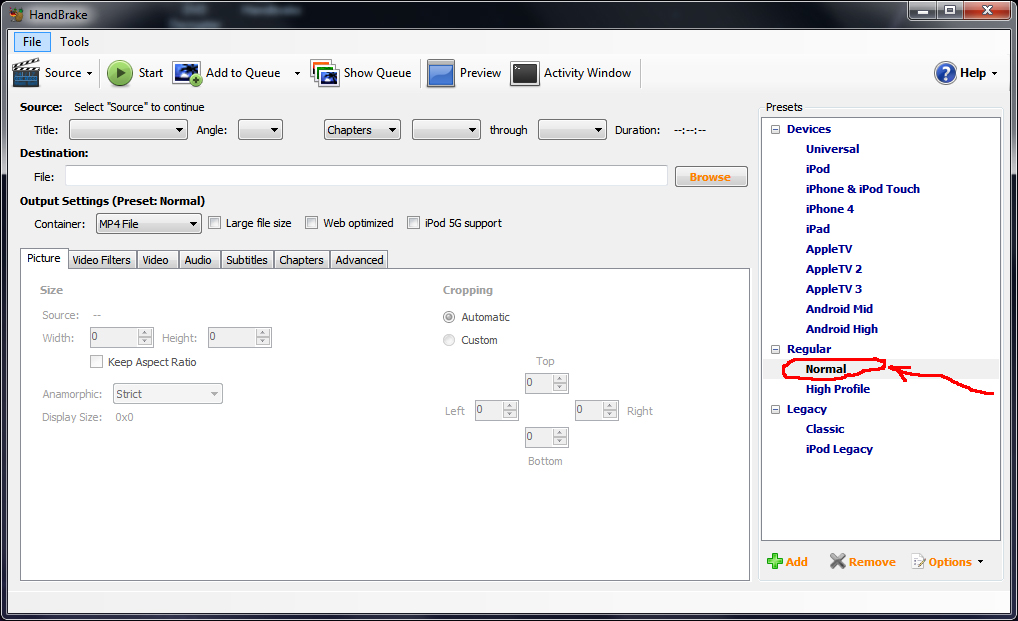Open the Tools menu
This screenshot has height=621, width=1018.
[x=75, y=42]
